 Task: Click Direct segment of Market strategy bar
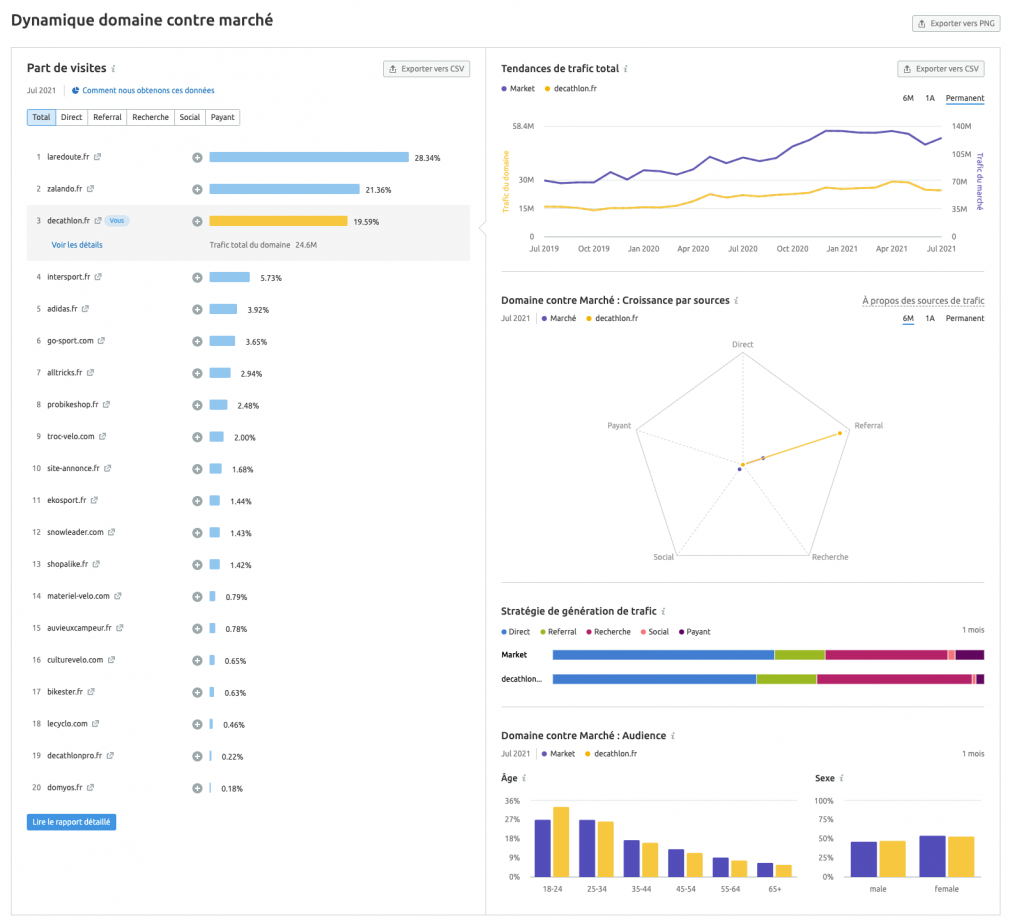point(663,655)
